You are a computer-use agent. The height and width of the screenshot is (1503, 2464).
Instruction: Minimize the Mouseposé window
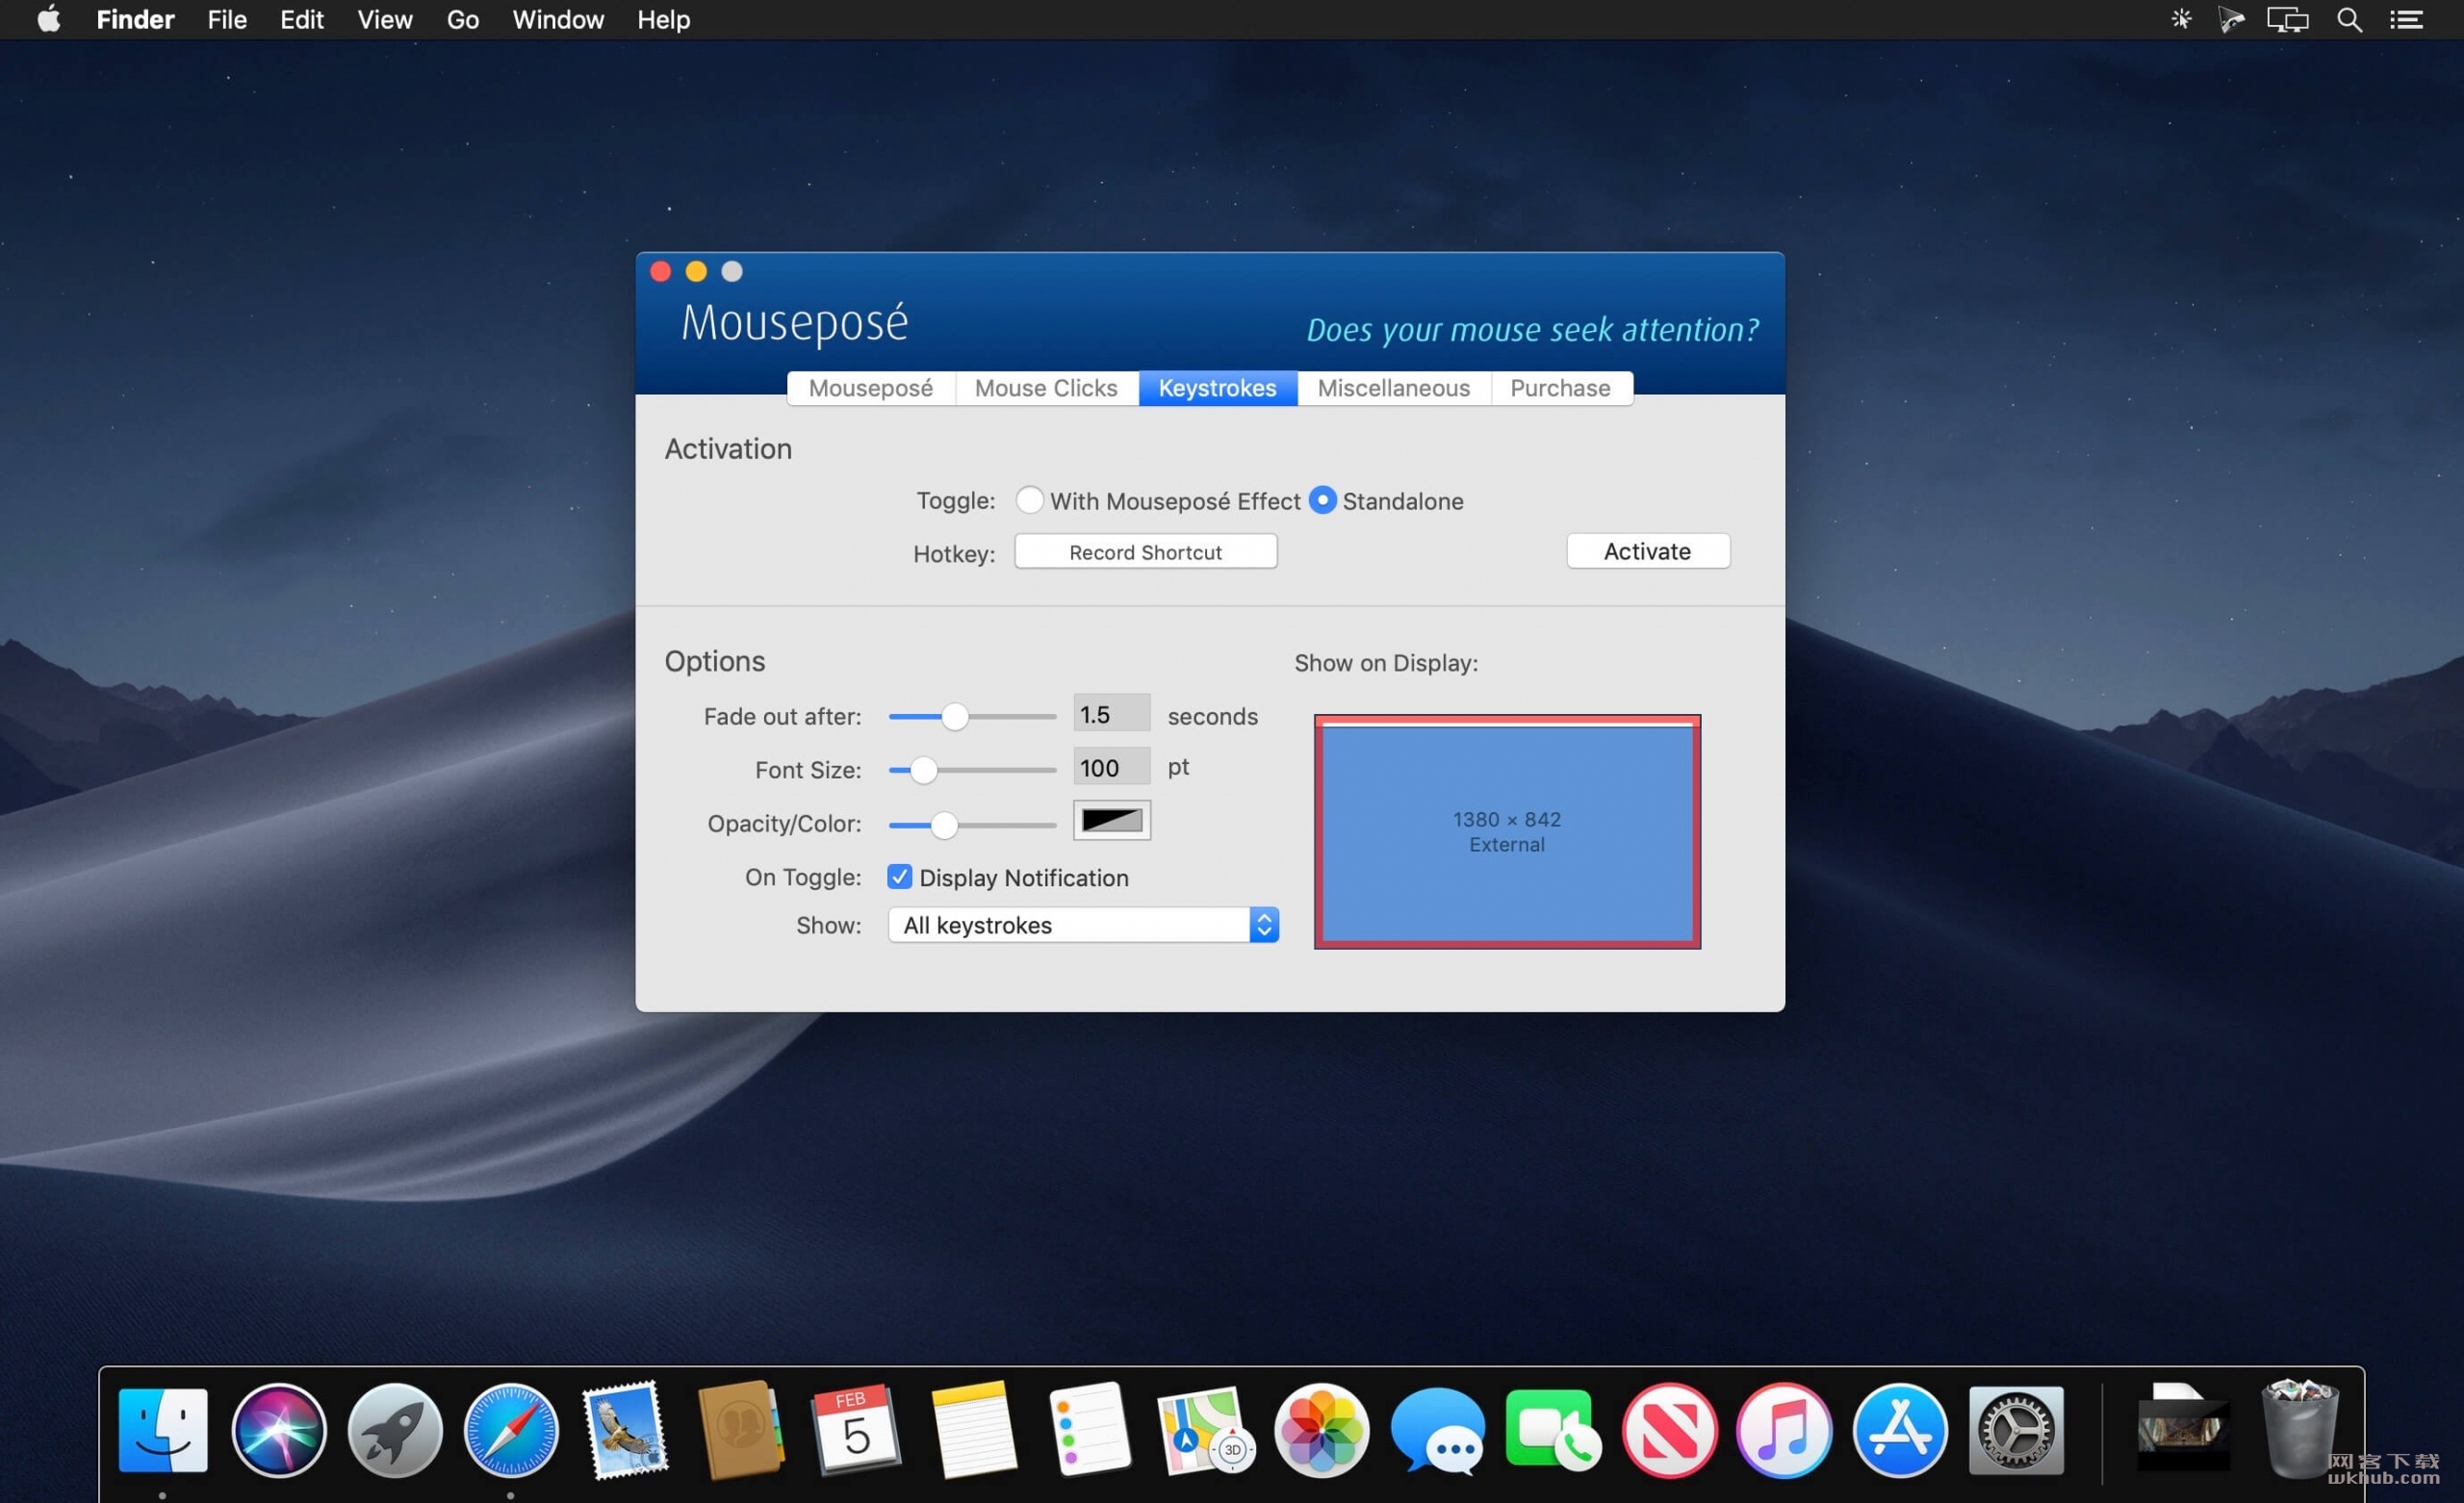coord(696,271)
